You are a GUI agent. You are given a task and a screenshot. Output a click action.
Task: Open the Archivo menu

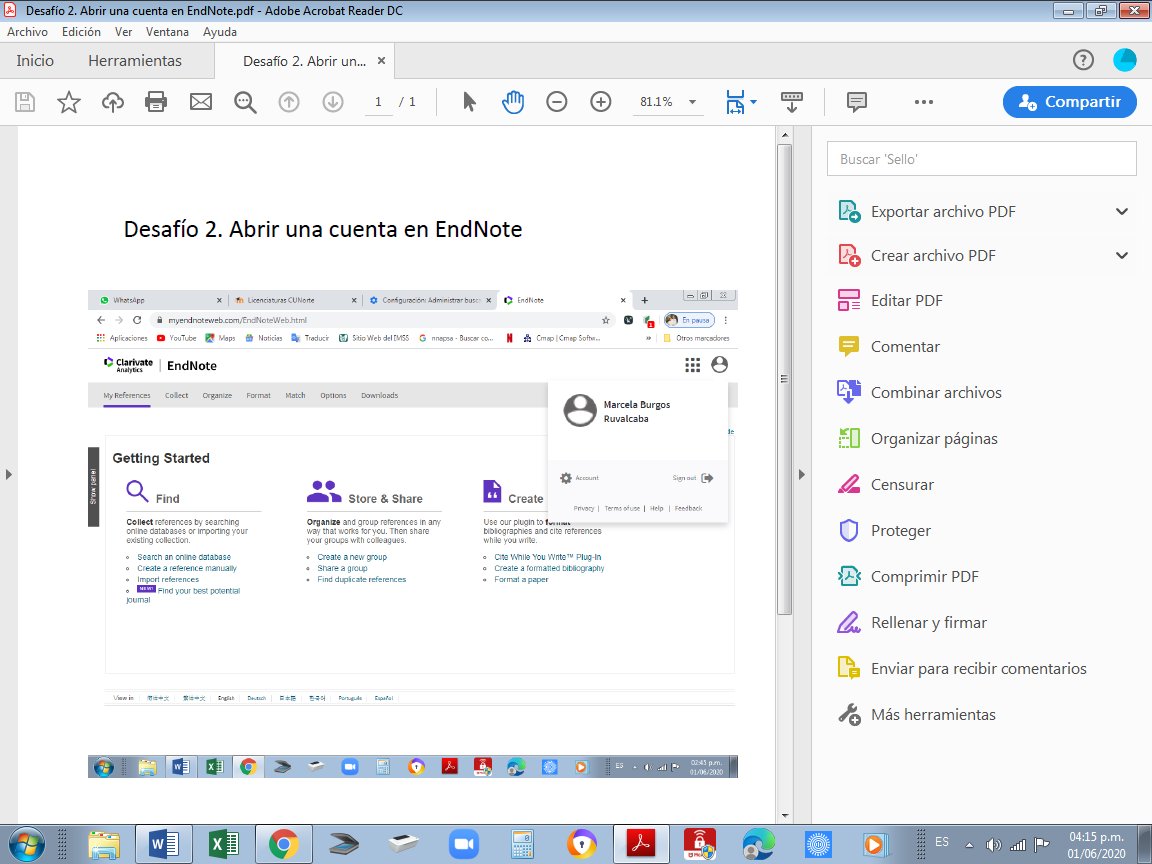(x=27, y=32)
